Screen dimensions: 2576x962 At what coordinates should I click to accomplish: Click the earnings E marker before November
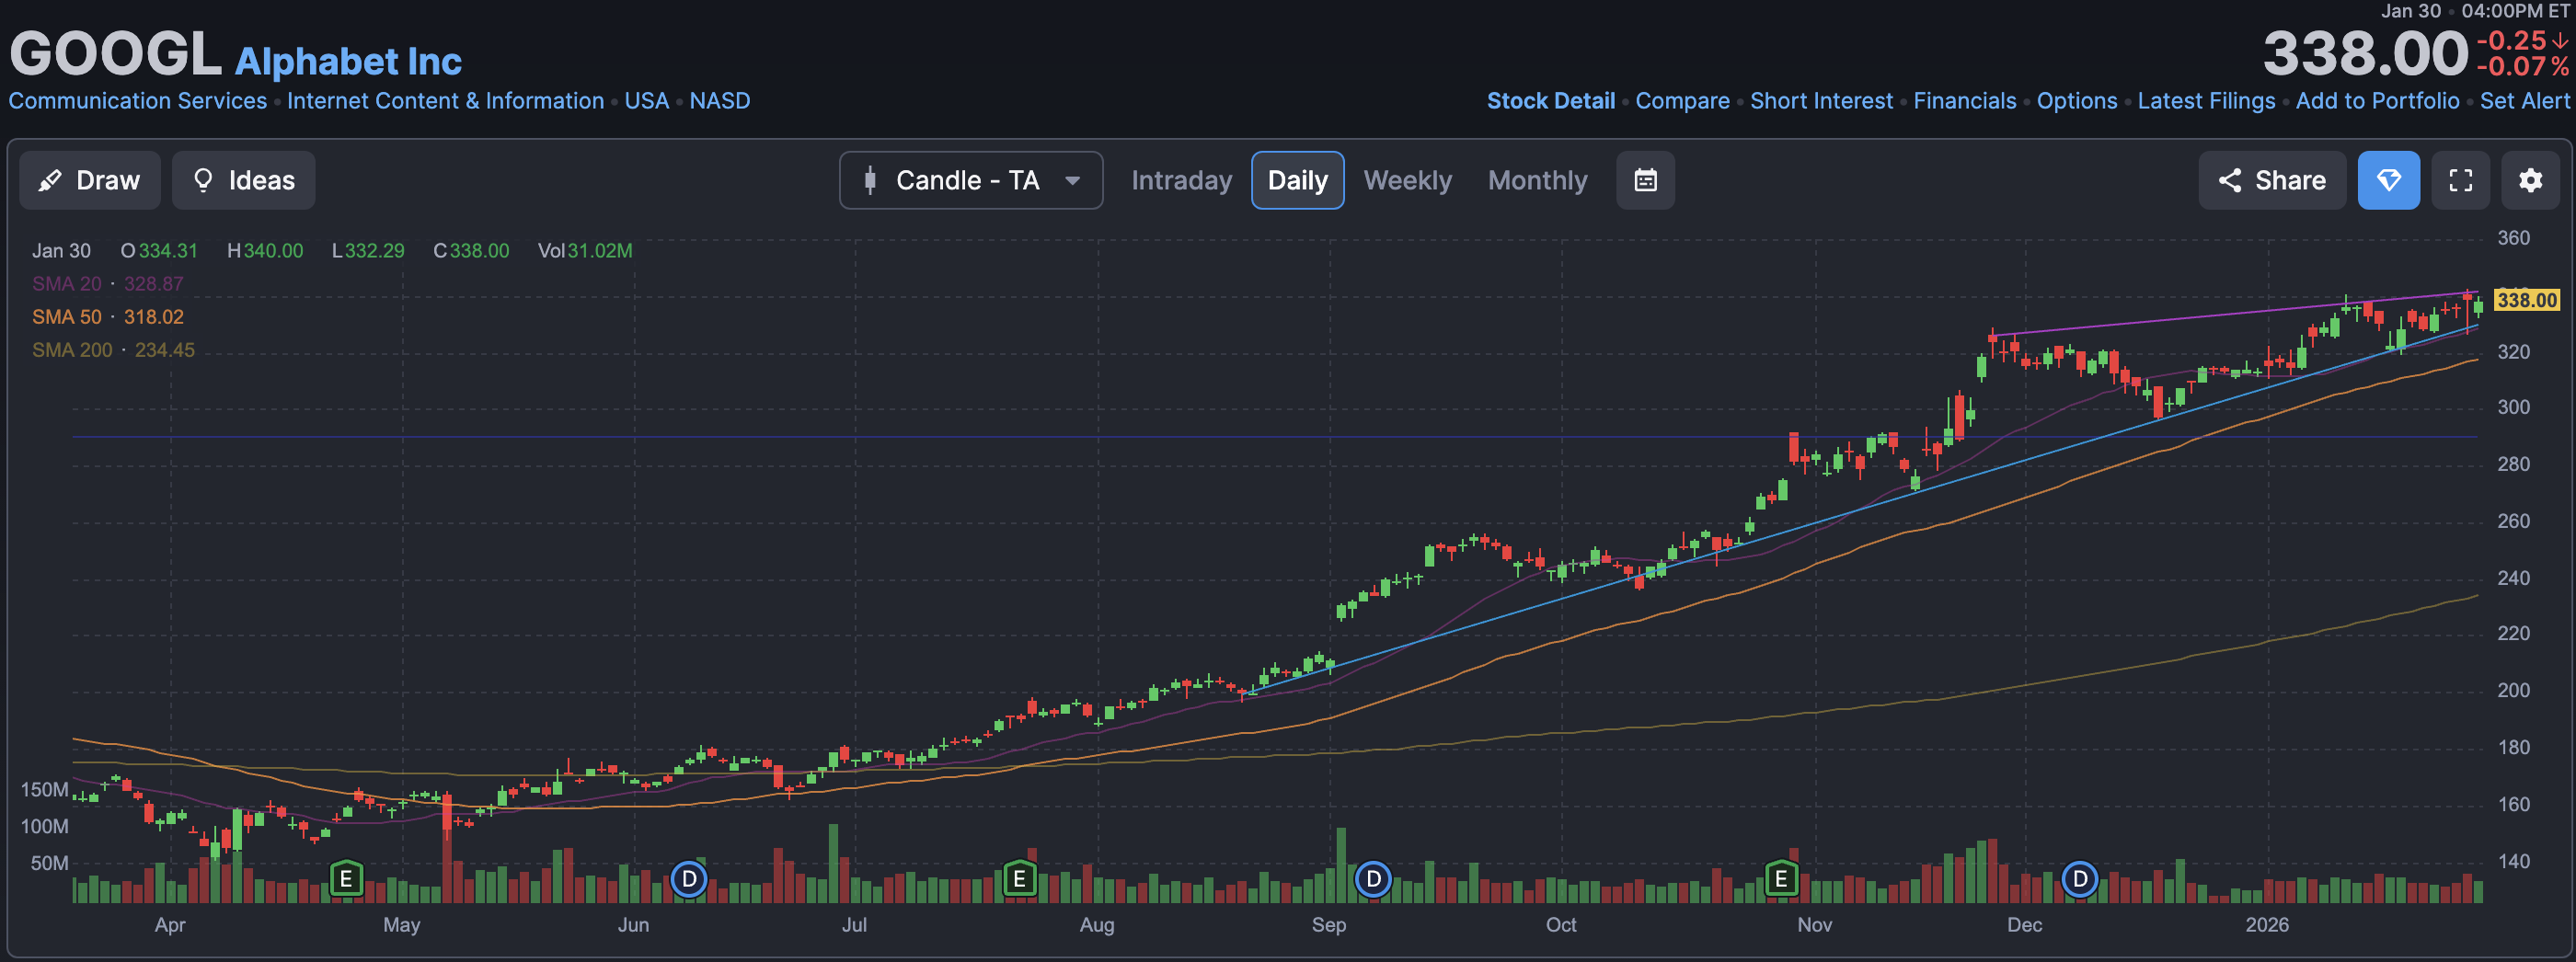[x=1781, y=879]
